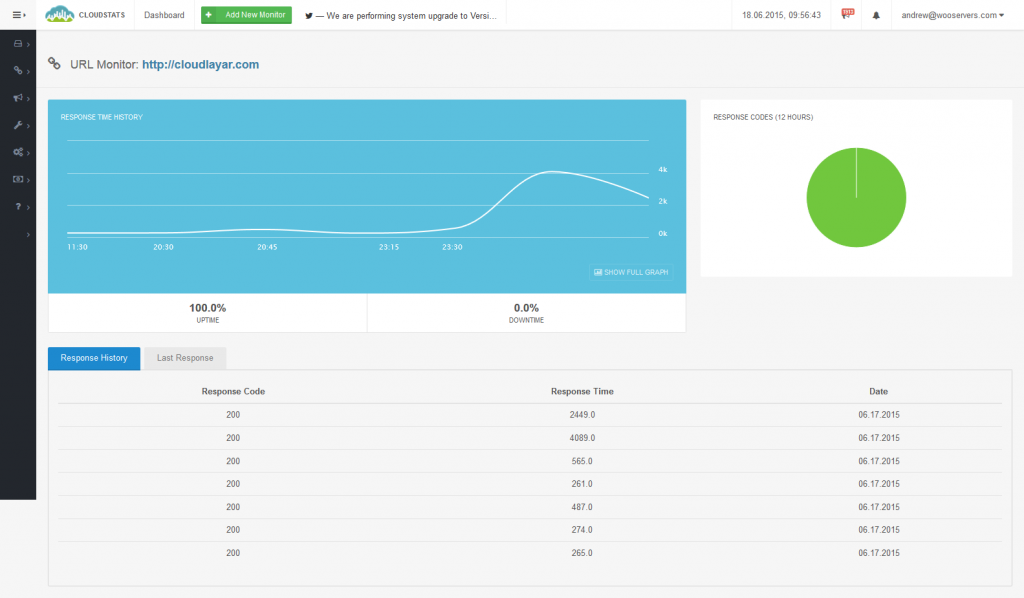Image resolution: width=1024 pixels, height=598 pixels.
Task: Switch to the Last Response tab
Action: [184, 358]
